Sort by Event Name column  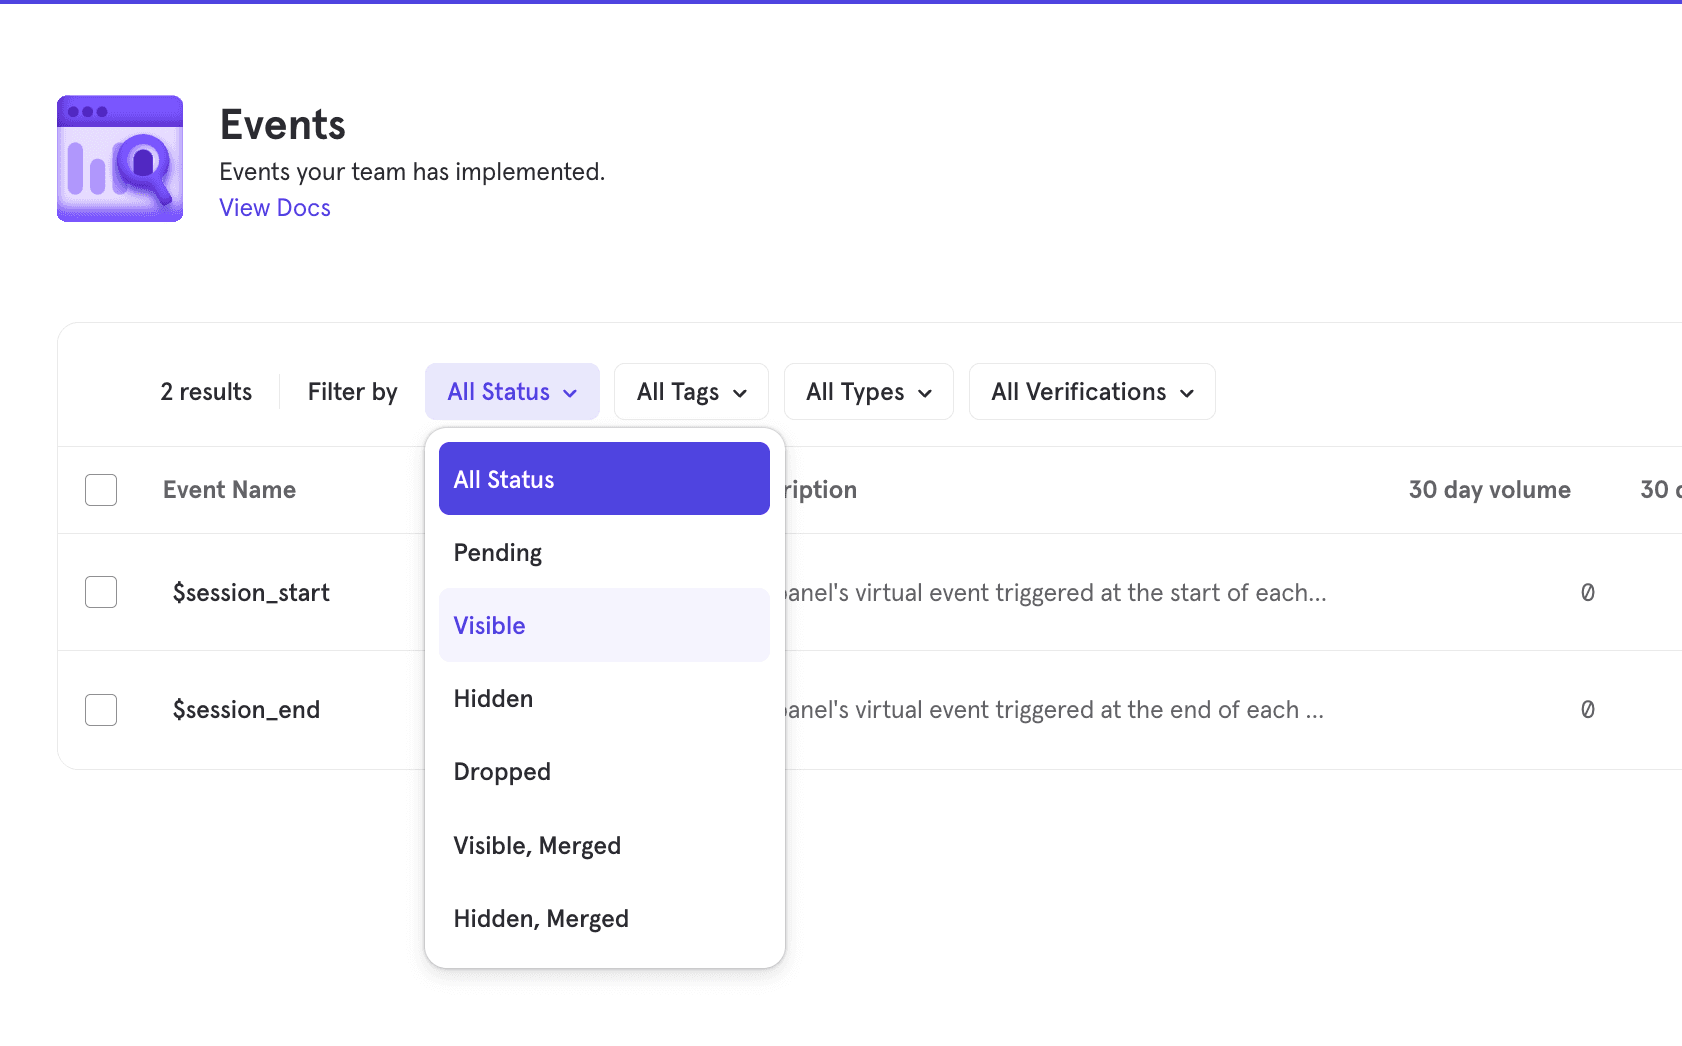coord(229,489)
